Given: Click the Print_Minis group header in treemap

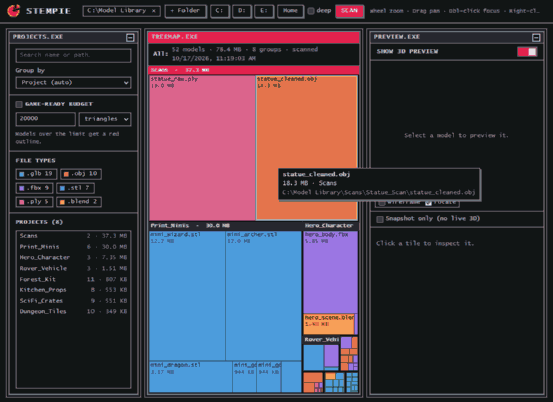Looking at the screenshot, I should coord(225,226).
